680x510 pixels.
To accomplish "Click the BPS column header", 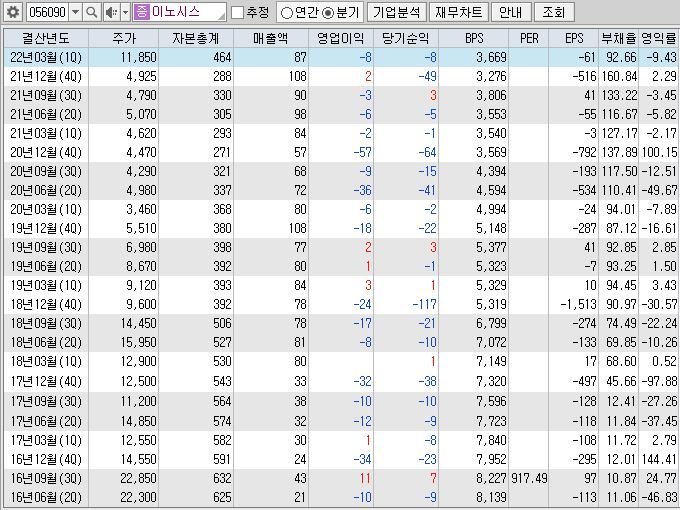I will (474, 38).
